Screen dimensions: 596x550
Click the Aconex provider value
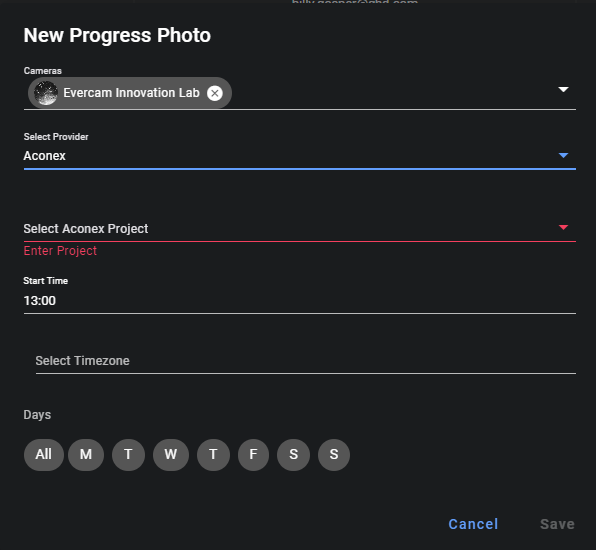(x=44, y=156)
